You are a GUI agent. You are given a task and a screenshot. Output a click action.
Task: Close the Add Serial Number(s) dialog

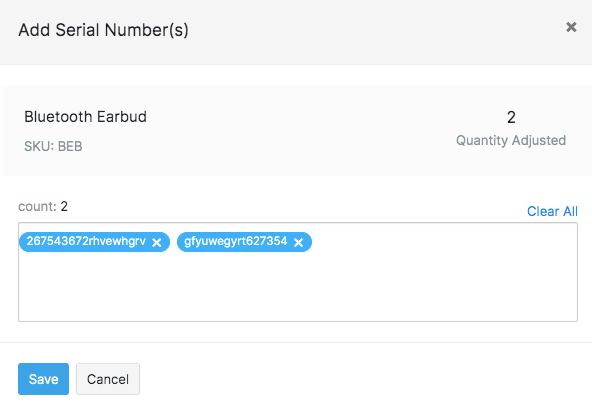pos(571,27)
